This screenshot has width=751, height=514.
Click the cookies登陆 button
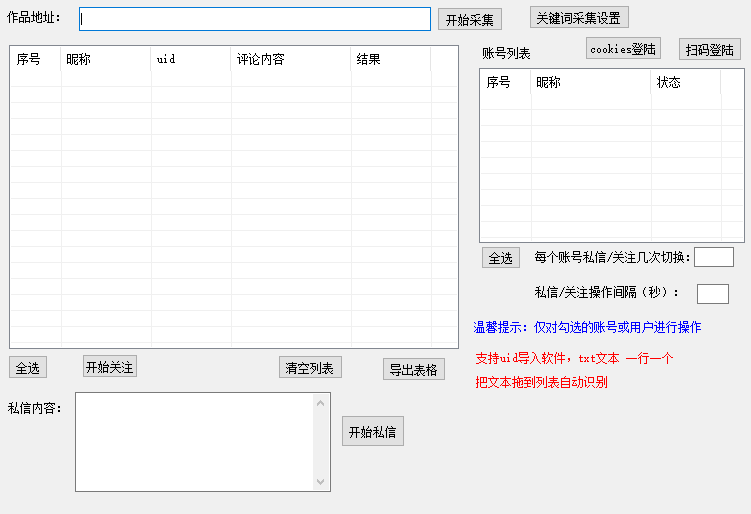tap(623, 48)
